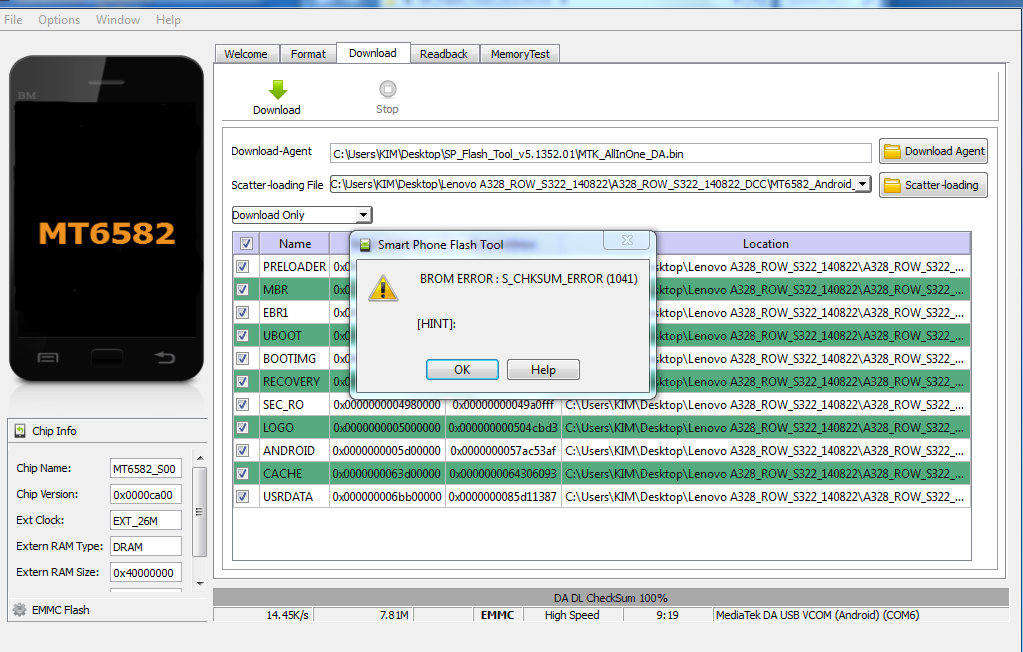The height and width of the screenshot is (652, 1023).
Task: Click the Smart Phone Flash Tool title icon
Action: point(365,244)
